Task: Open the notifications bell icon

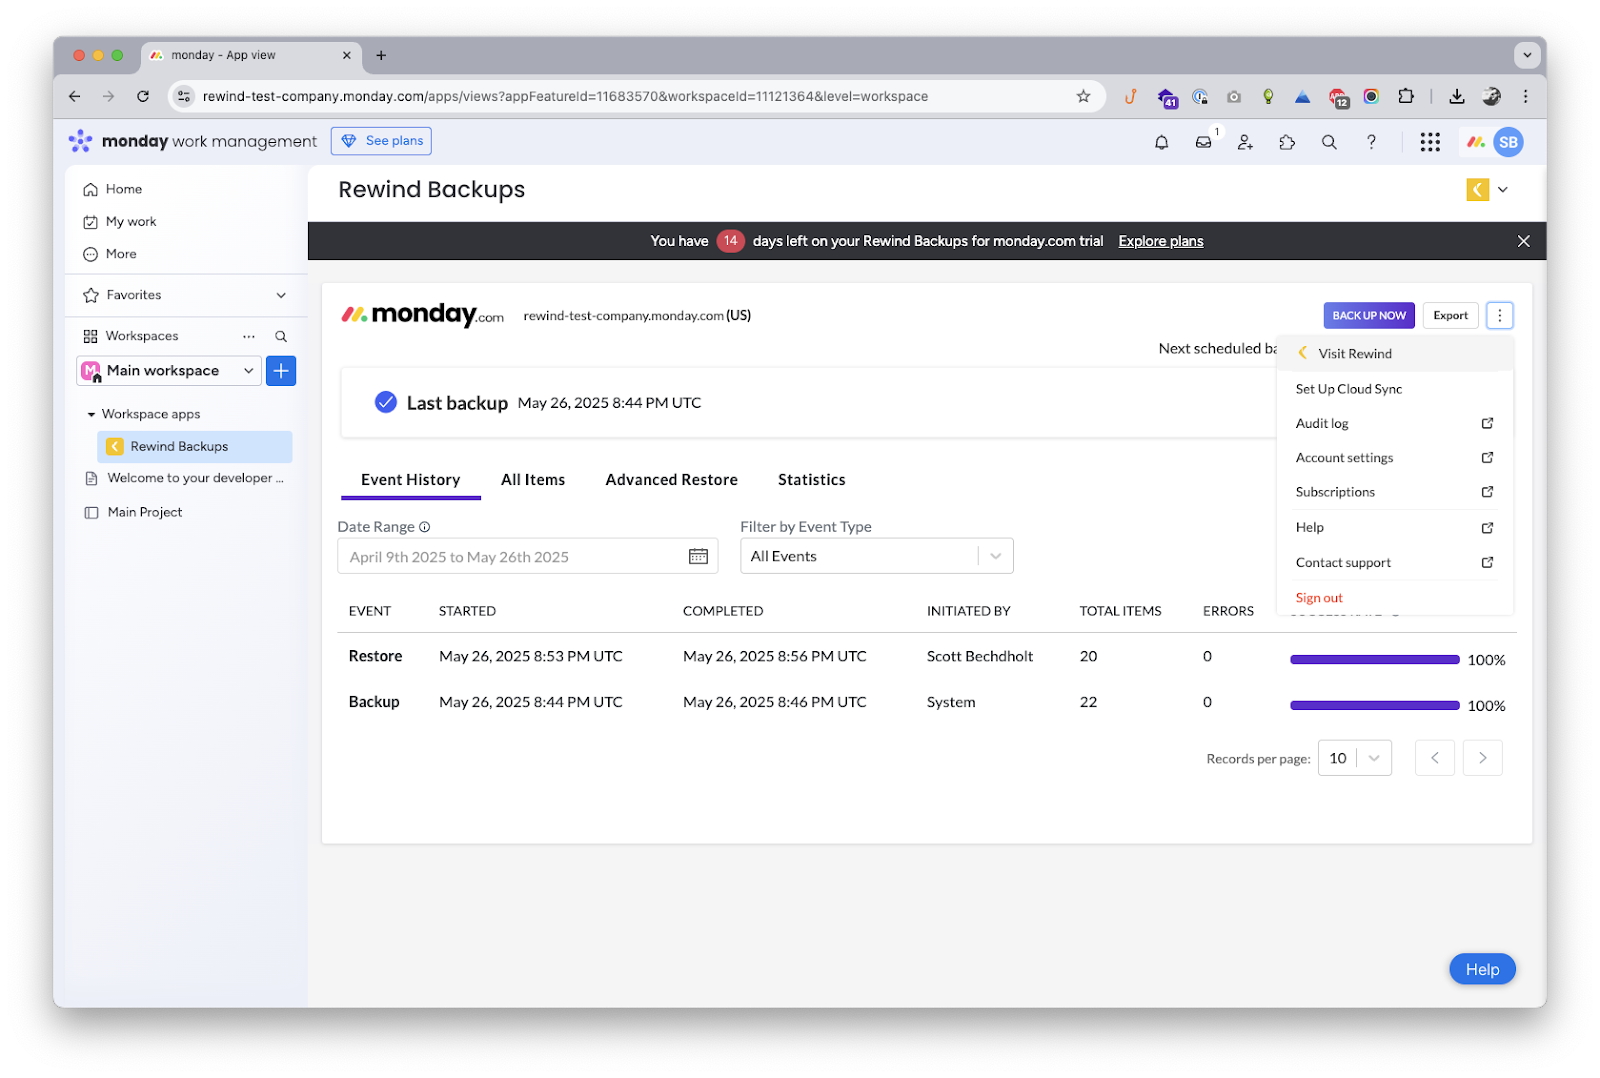Action: 1161,142
